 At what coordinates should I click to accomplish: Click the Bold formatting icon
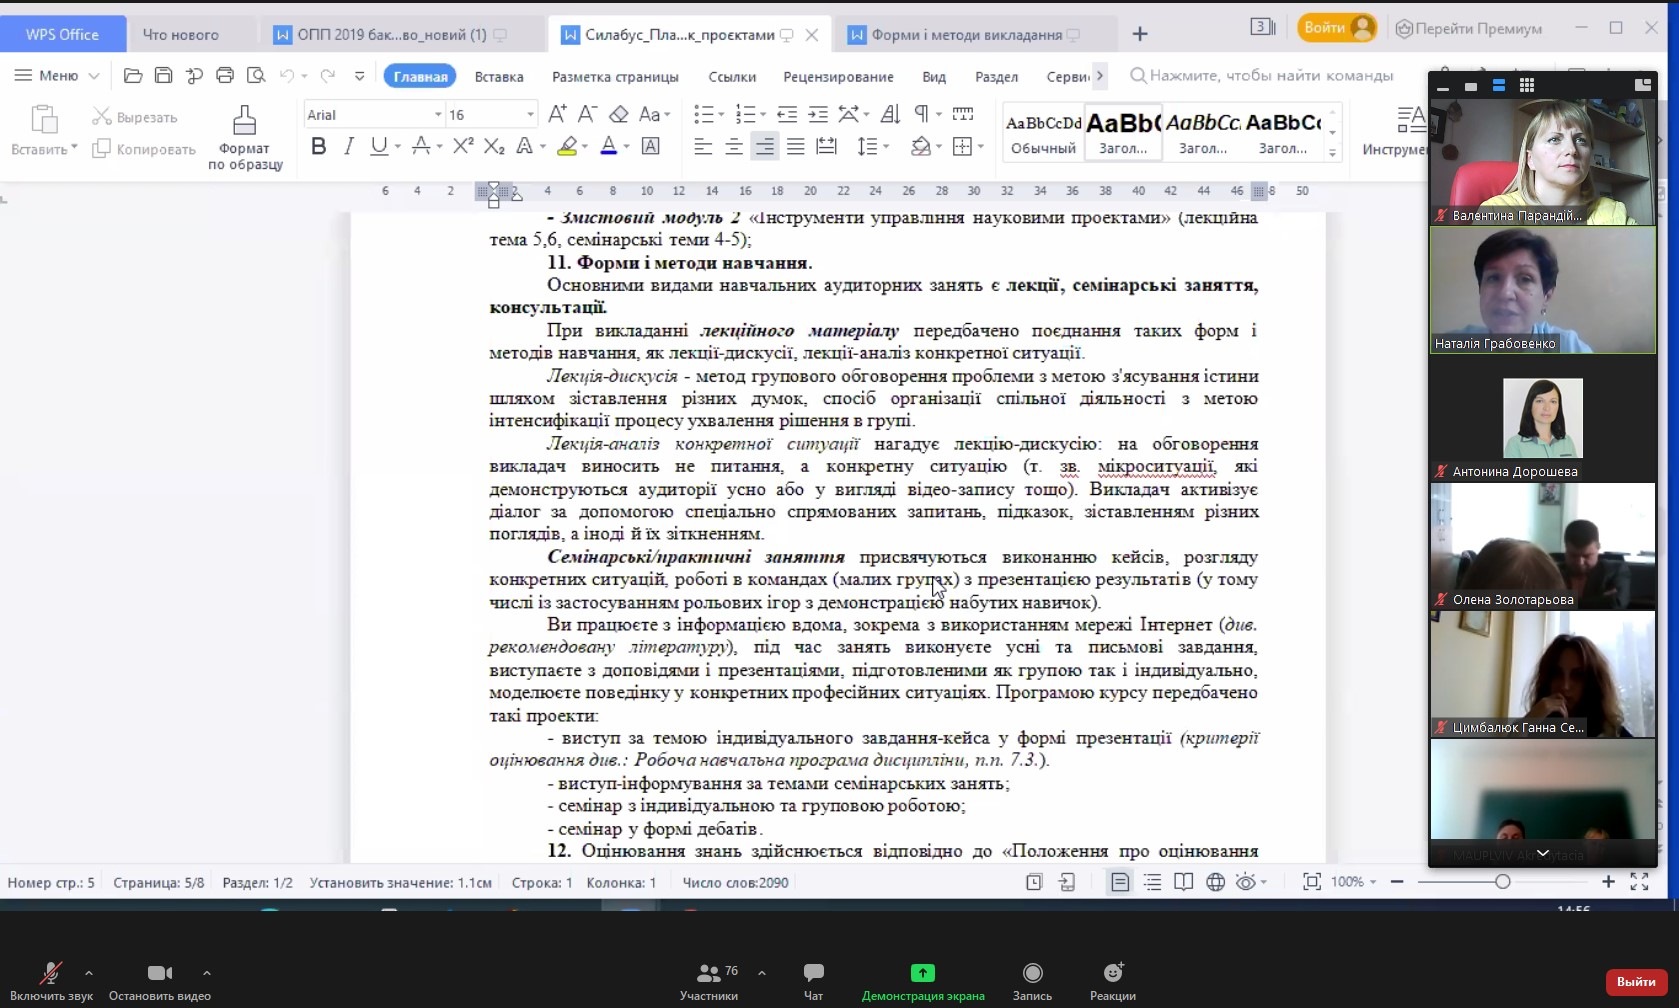[x=318, y=147]
